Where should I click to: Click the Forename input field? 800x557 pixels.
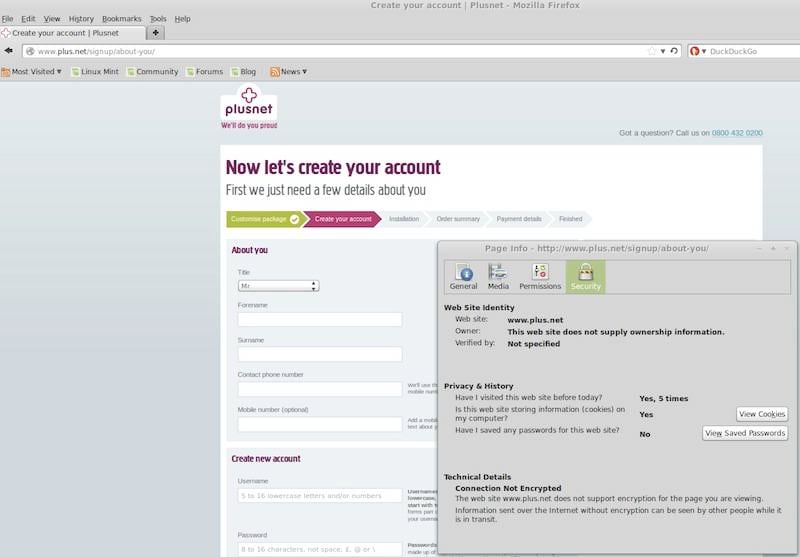click(x=320, y=320)
